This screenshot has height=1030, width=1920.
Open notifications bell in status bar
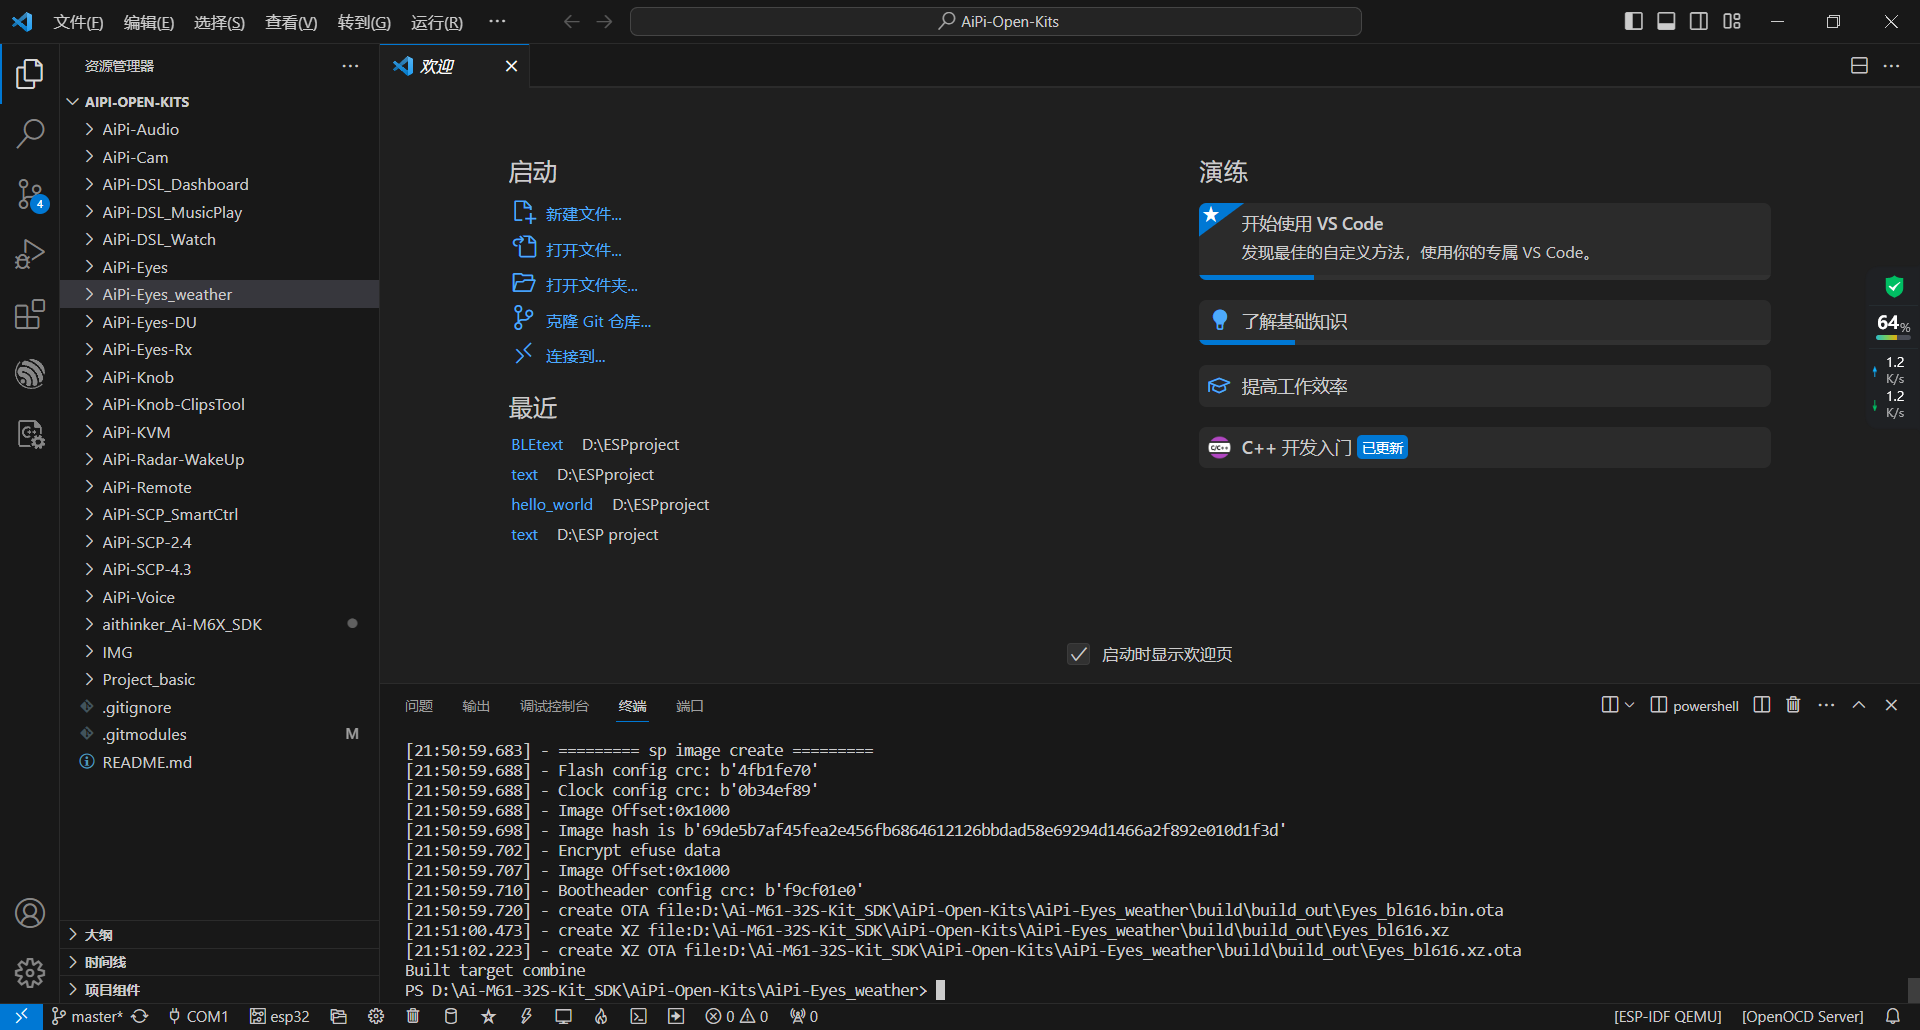(1892, 1016)
